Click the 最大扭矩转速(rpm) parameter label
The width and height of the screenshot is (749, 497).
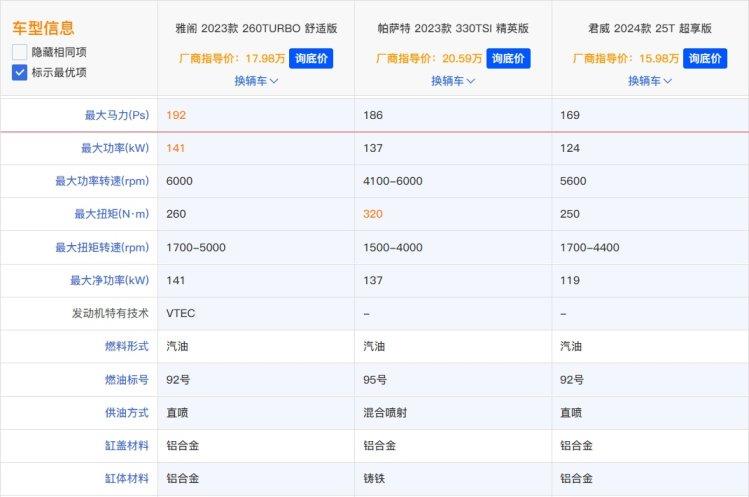(x=102, y=248)
